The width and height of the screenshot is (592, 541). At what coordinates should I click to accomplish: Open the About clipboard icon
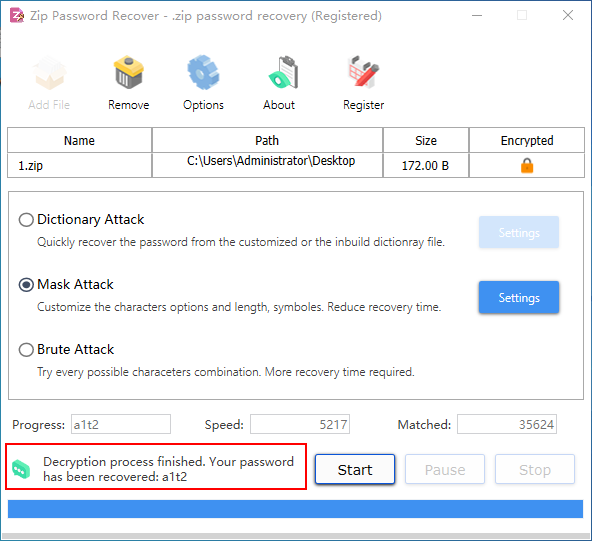[284, 72]
